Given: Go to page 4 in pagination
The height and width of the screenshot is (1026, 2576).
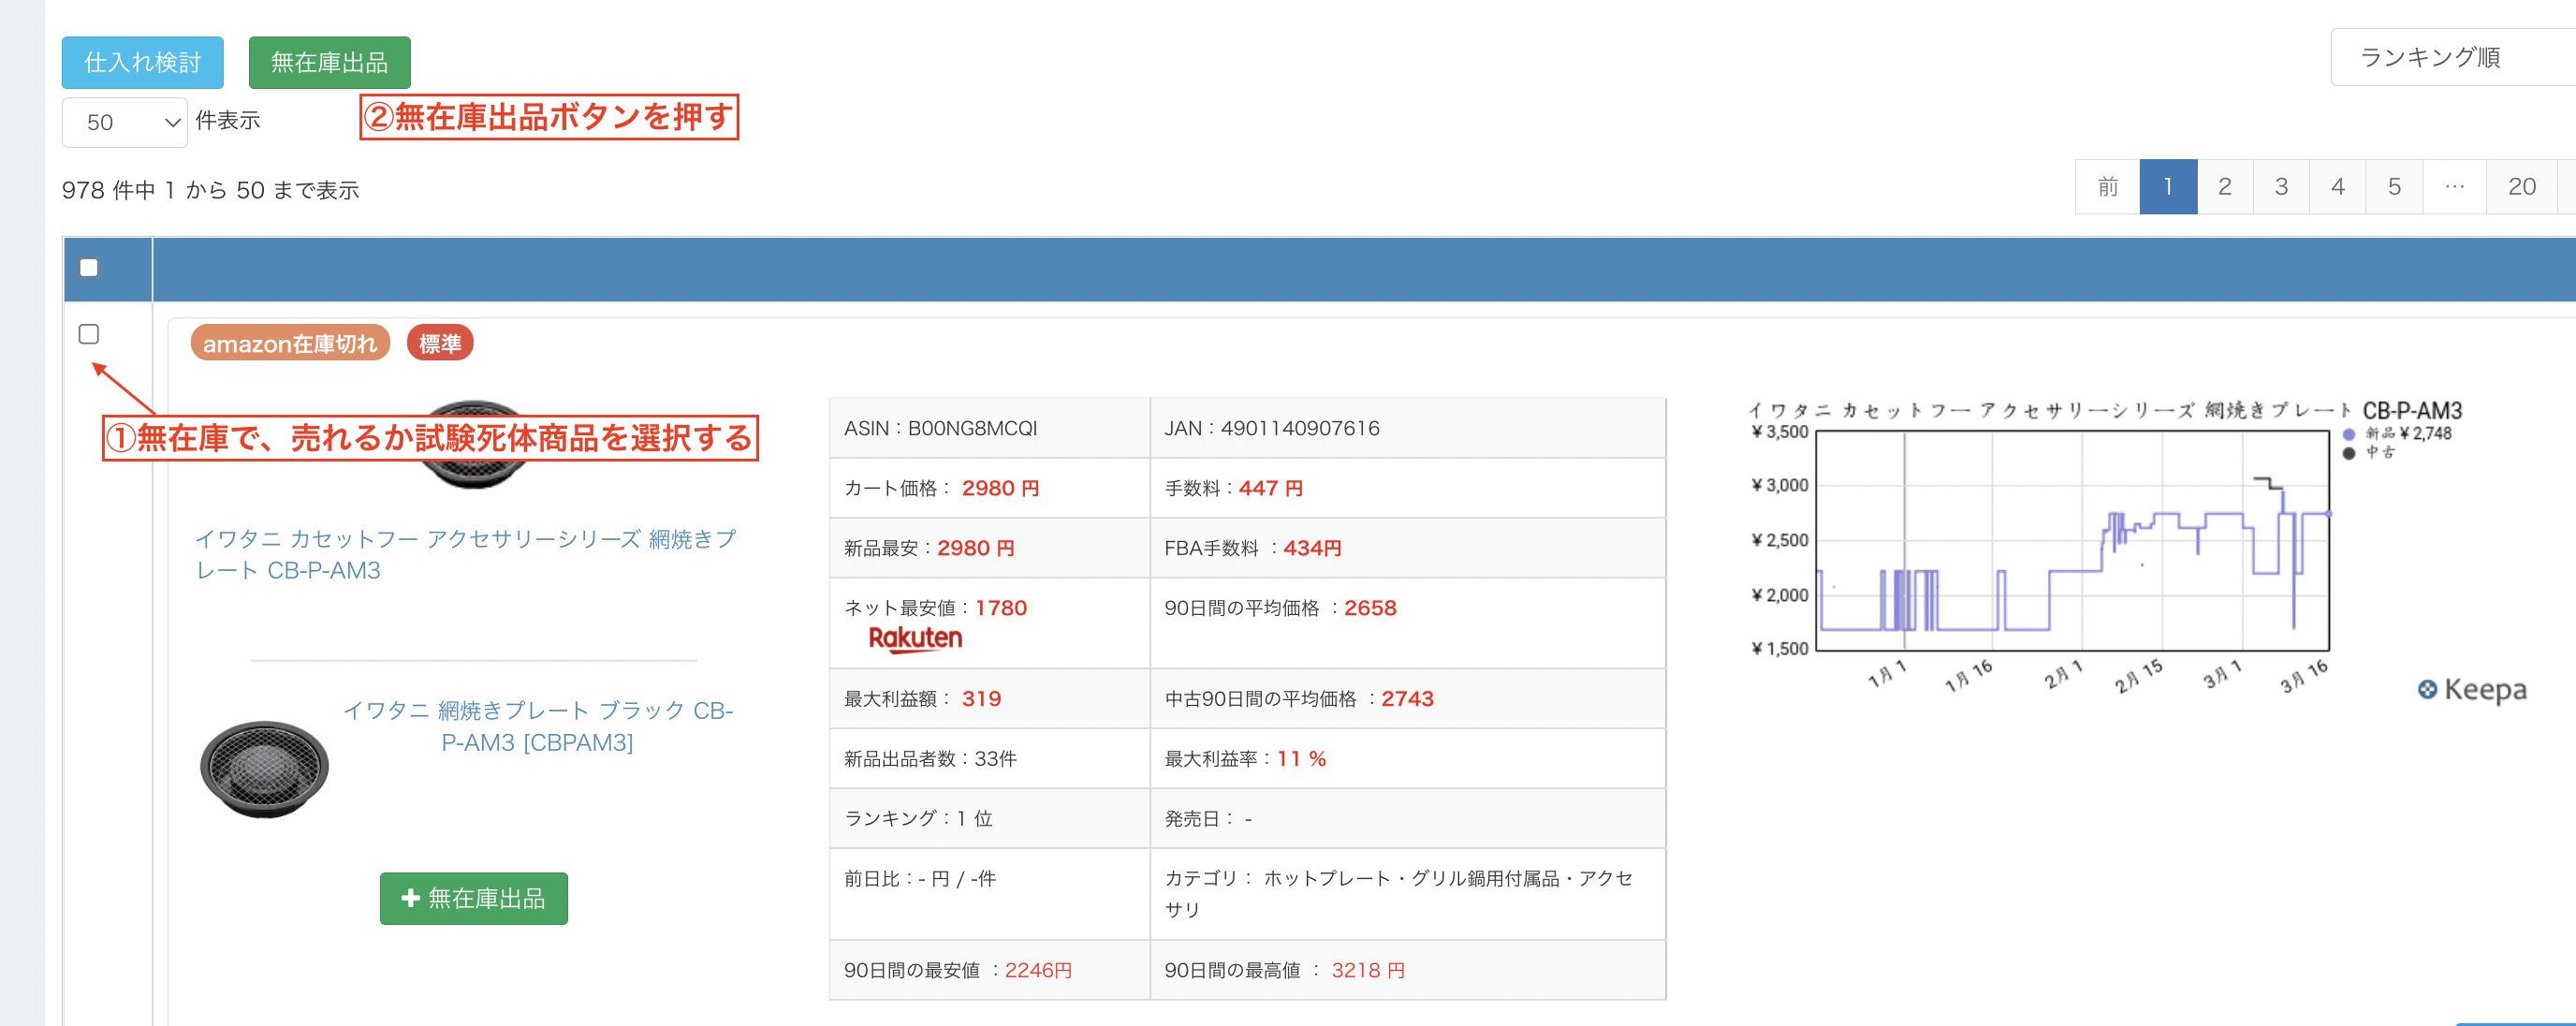Looking at the screenshot, I should (x=2337, y=186).
